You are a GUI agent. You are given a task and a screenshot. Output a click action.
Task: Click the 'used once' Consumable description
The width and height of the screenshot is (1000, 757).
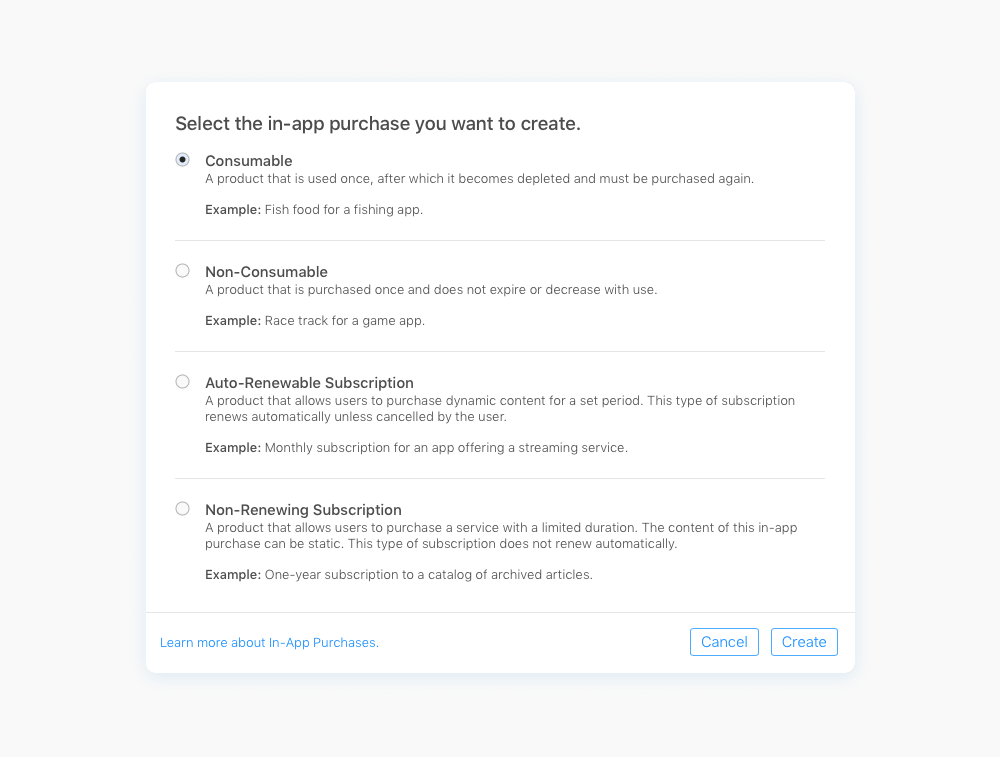click(479, 179)
